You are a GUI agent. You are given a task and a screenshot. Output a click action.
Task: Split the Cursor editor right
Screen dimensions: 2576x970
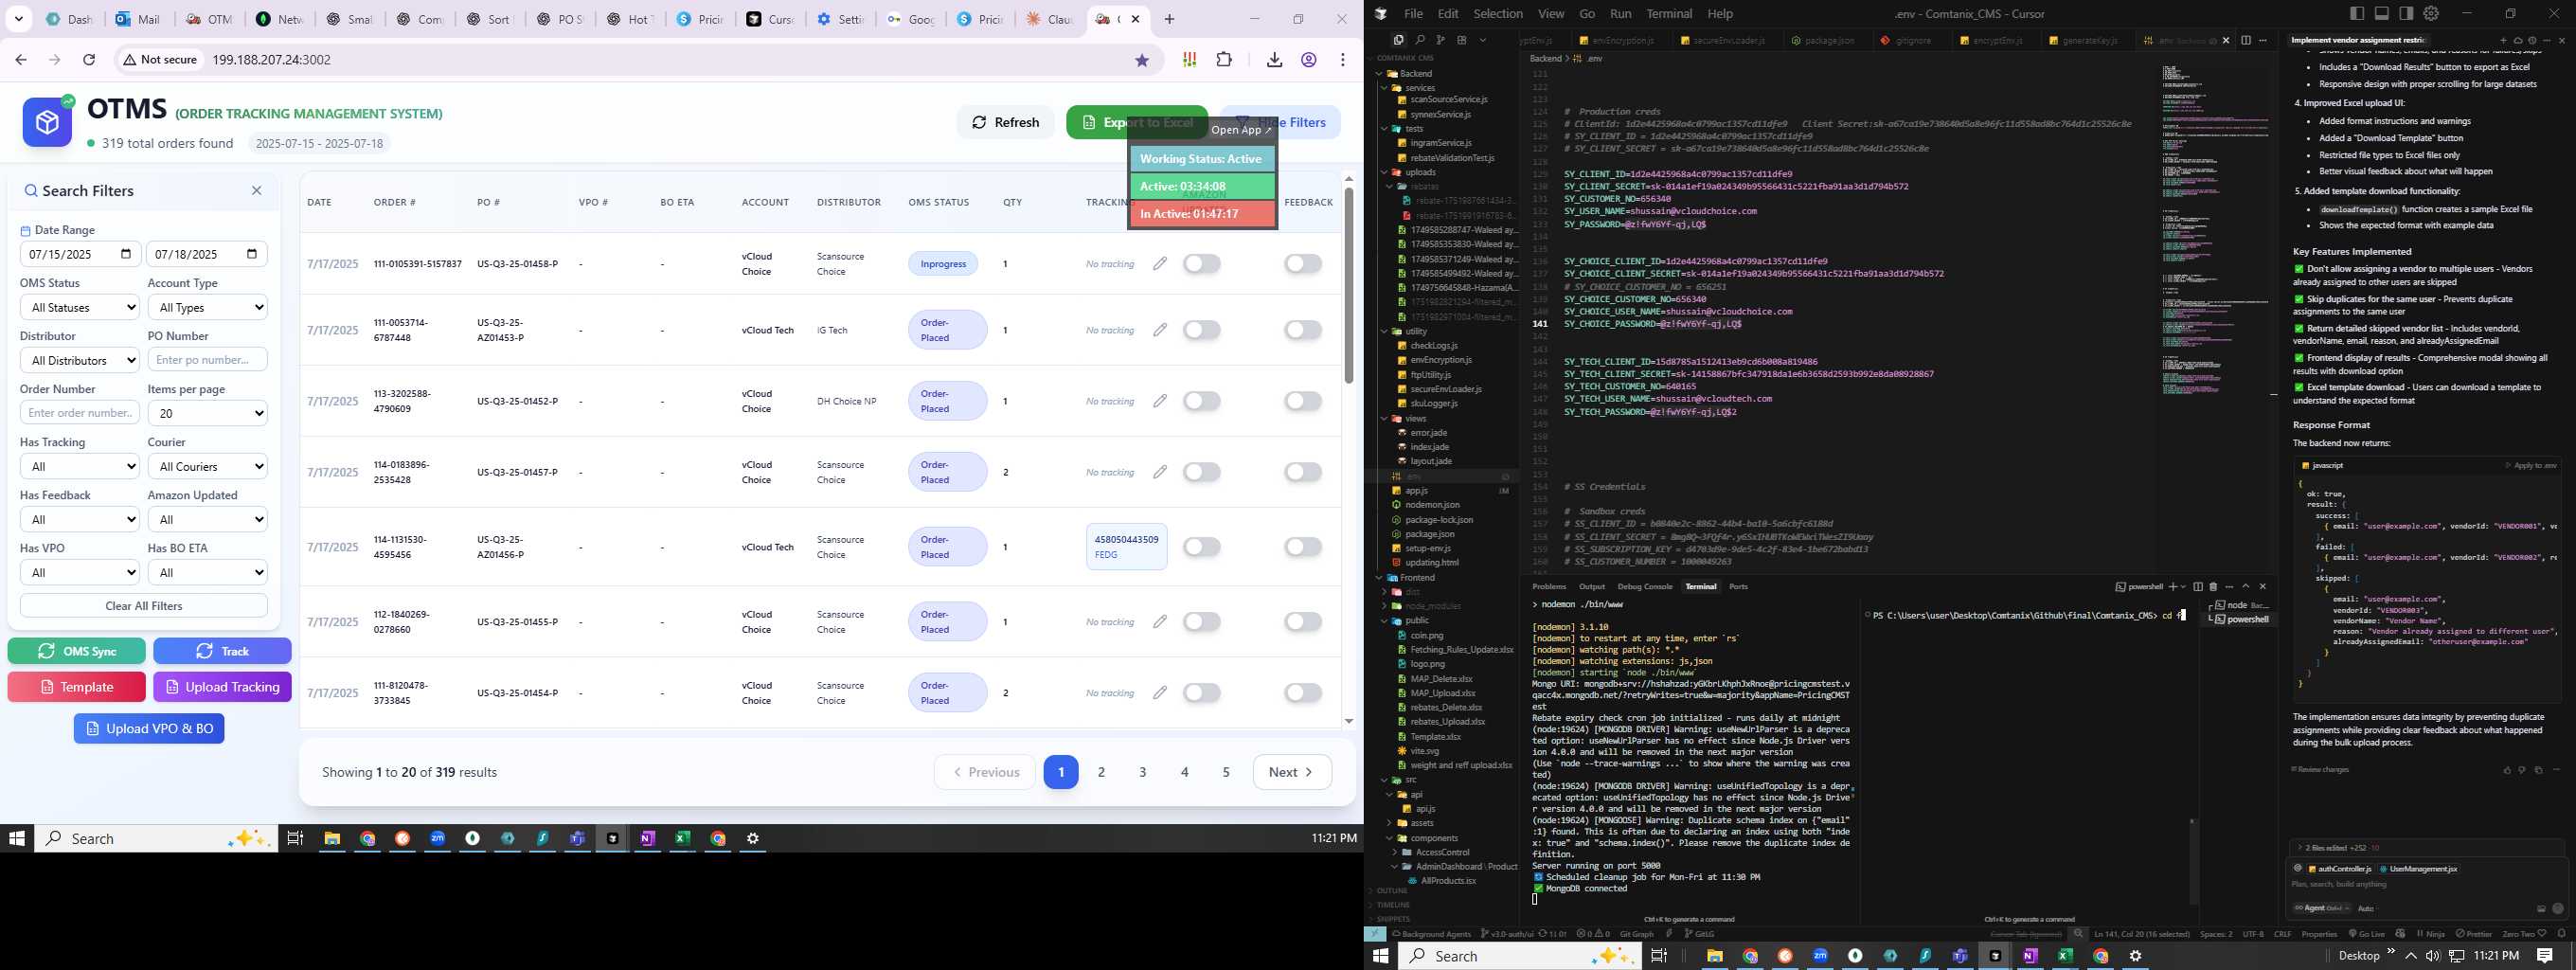[x=2246, y=40]
